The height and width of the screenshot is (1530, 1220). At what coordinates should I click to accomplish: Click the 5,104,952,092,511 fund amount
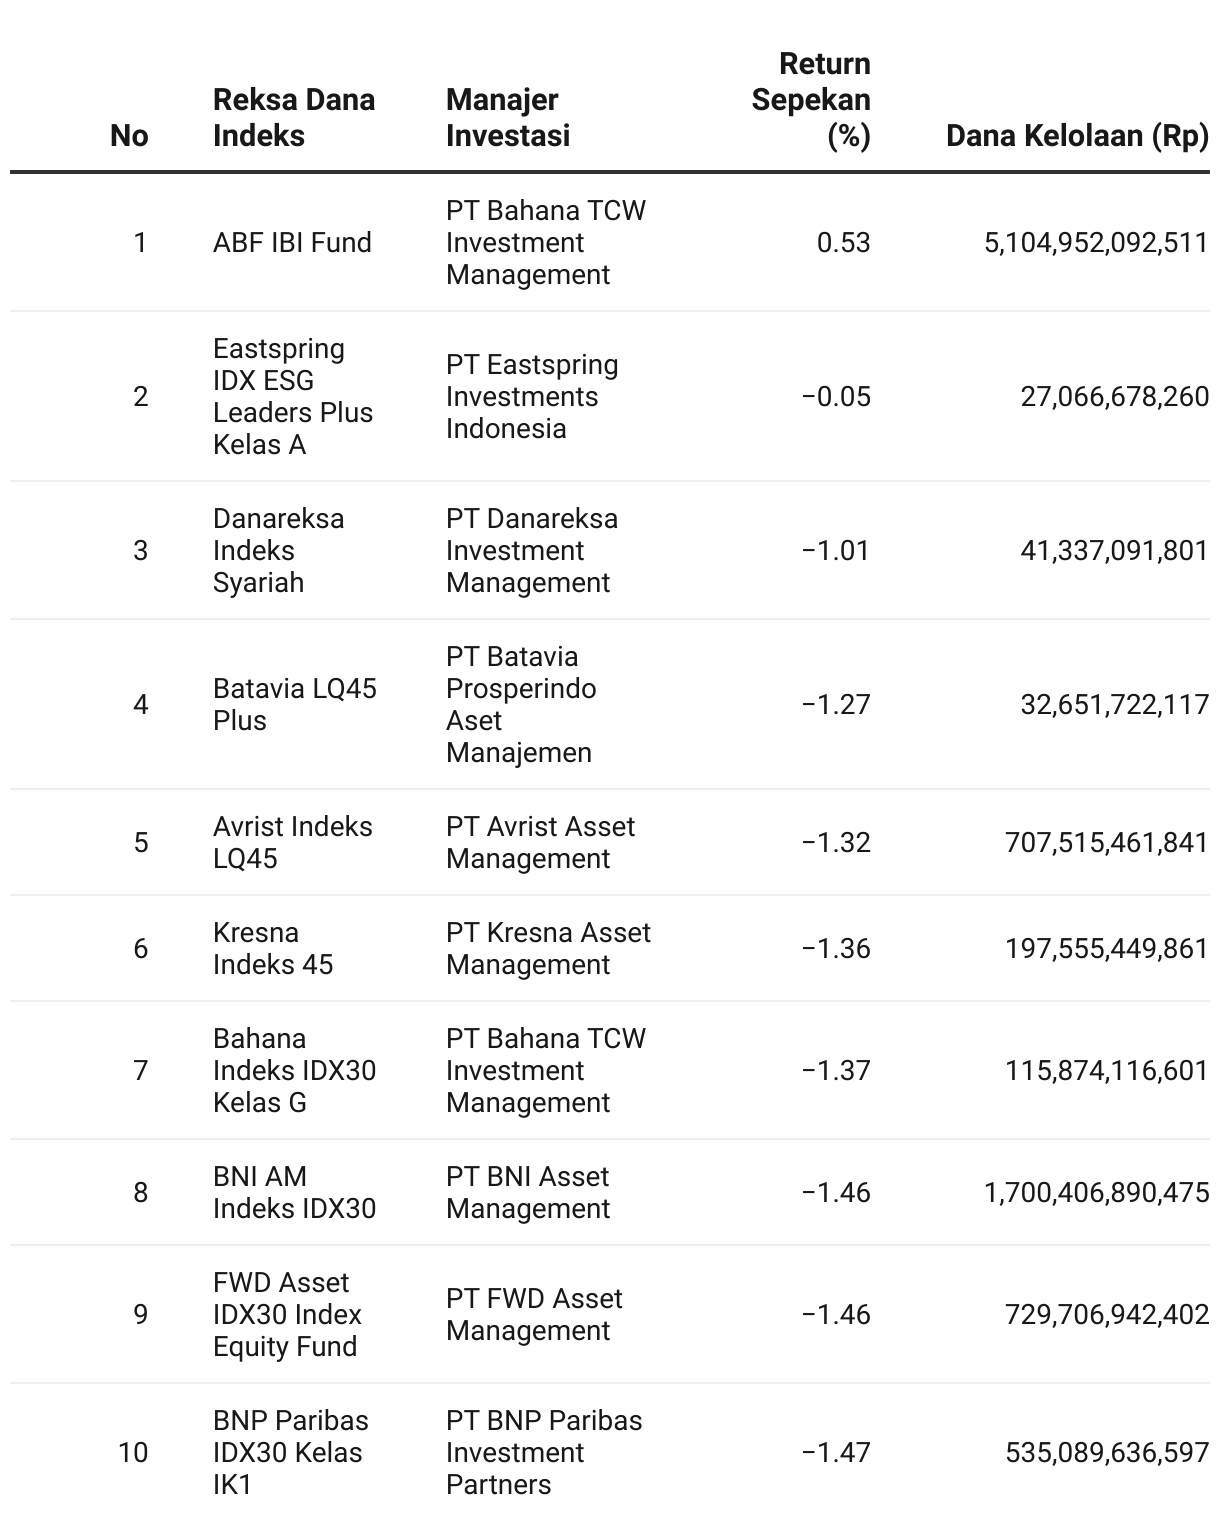(1097, 242)
